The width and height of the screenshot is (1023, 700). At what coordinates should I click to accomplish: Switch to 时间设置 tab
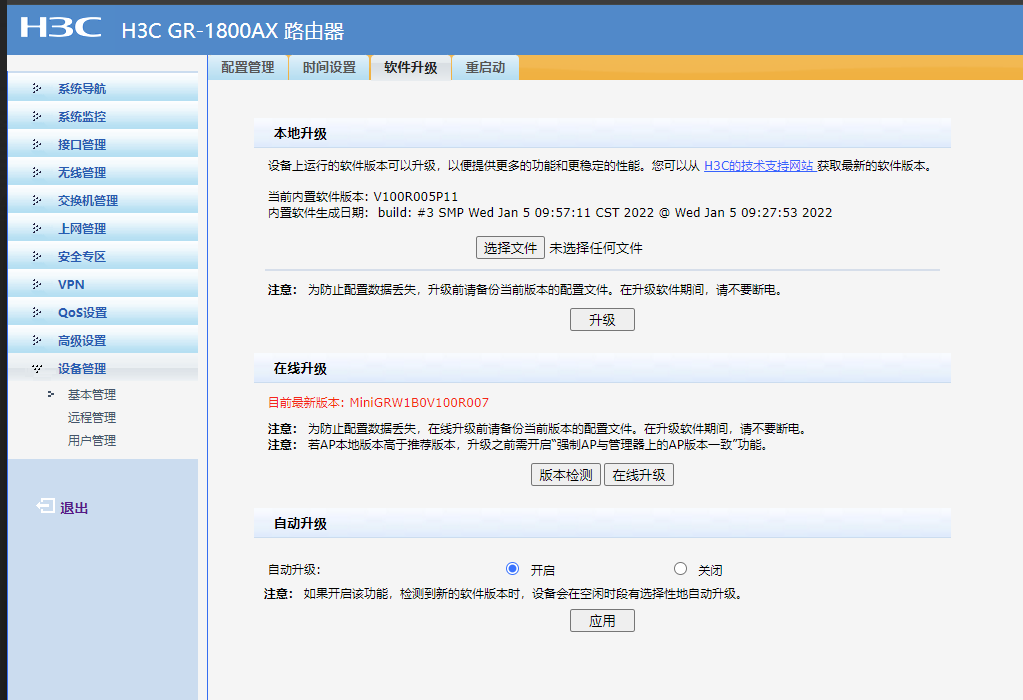[x=329, y=67]
